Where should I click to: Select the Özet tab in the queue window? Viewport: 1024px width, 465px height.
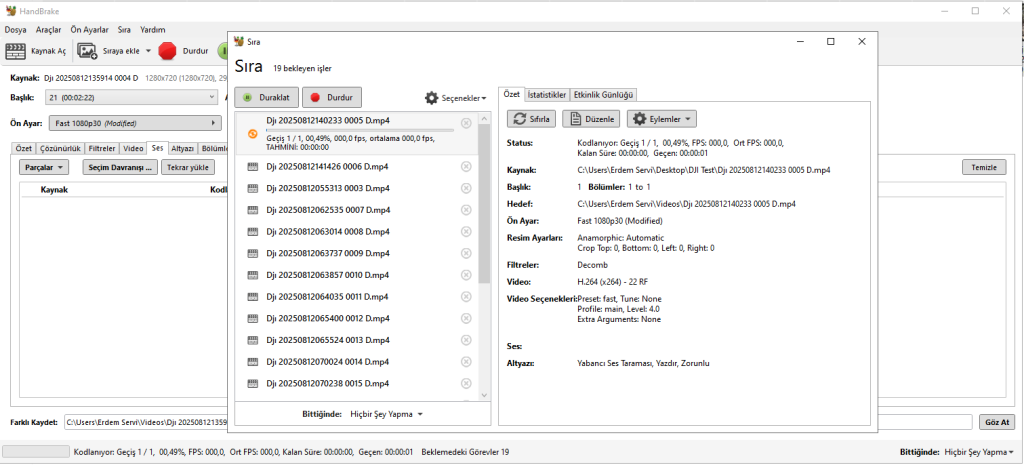coord(511,94)
